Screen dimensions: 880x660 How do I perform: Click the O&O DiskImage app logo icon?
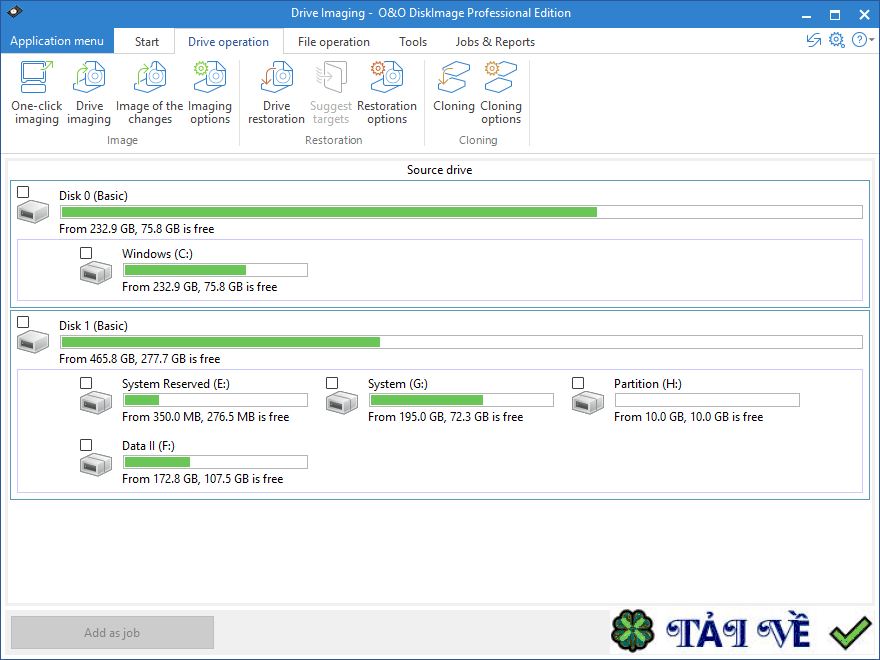(x=14, y=12)
